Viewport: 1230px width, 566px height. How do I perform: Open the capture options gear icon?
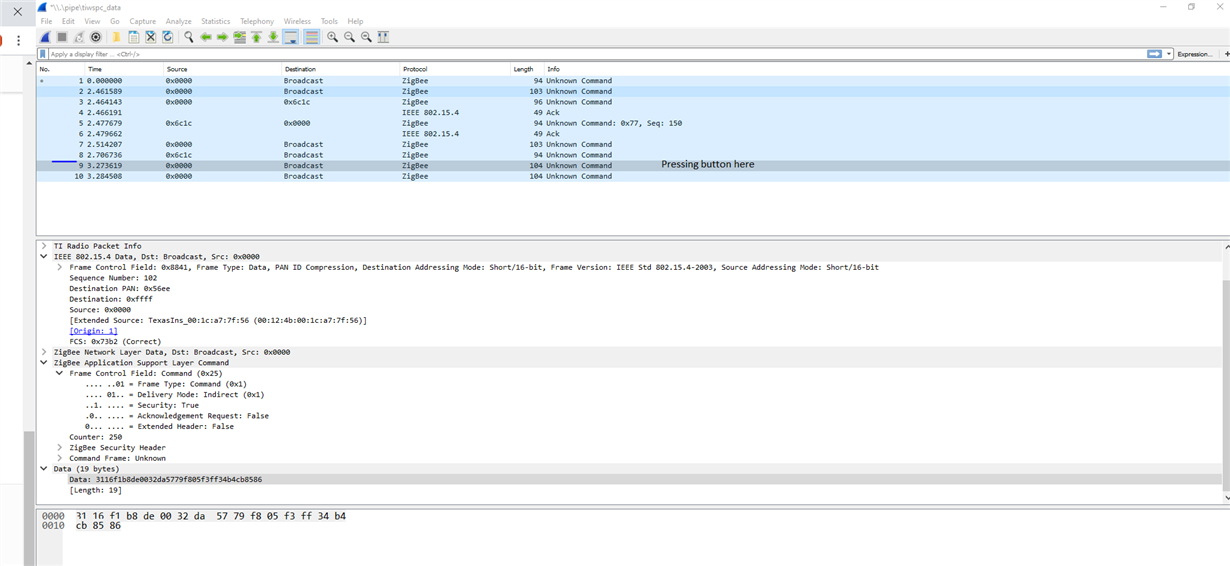pyautogui.click(x=96, y=37)
